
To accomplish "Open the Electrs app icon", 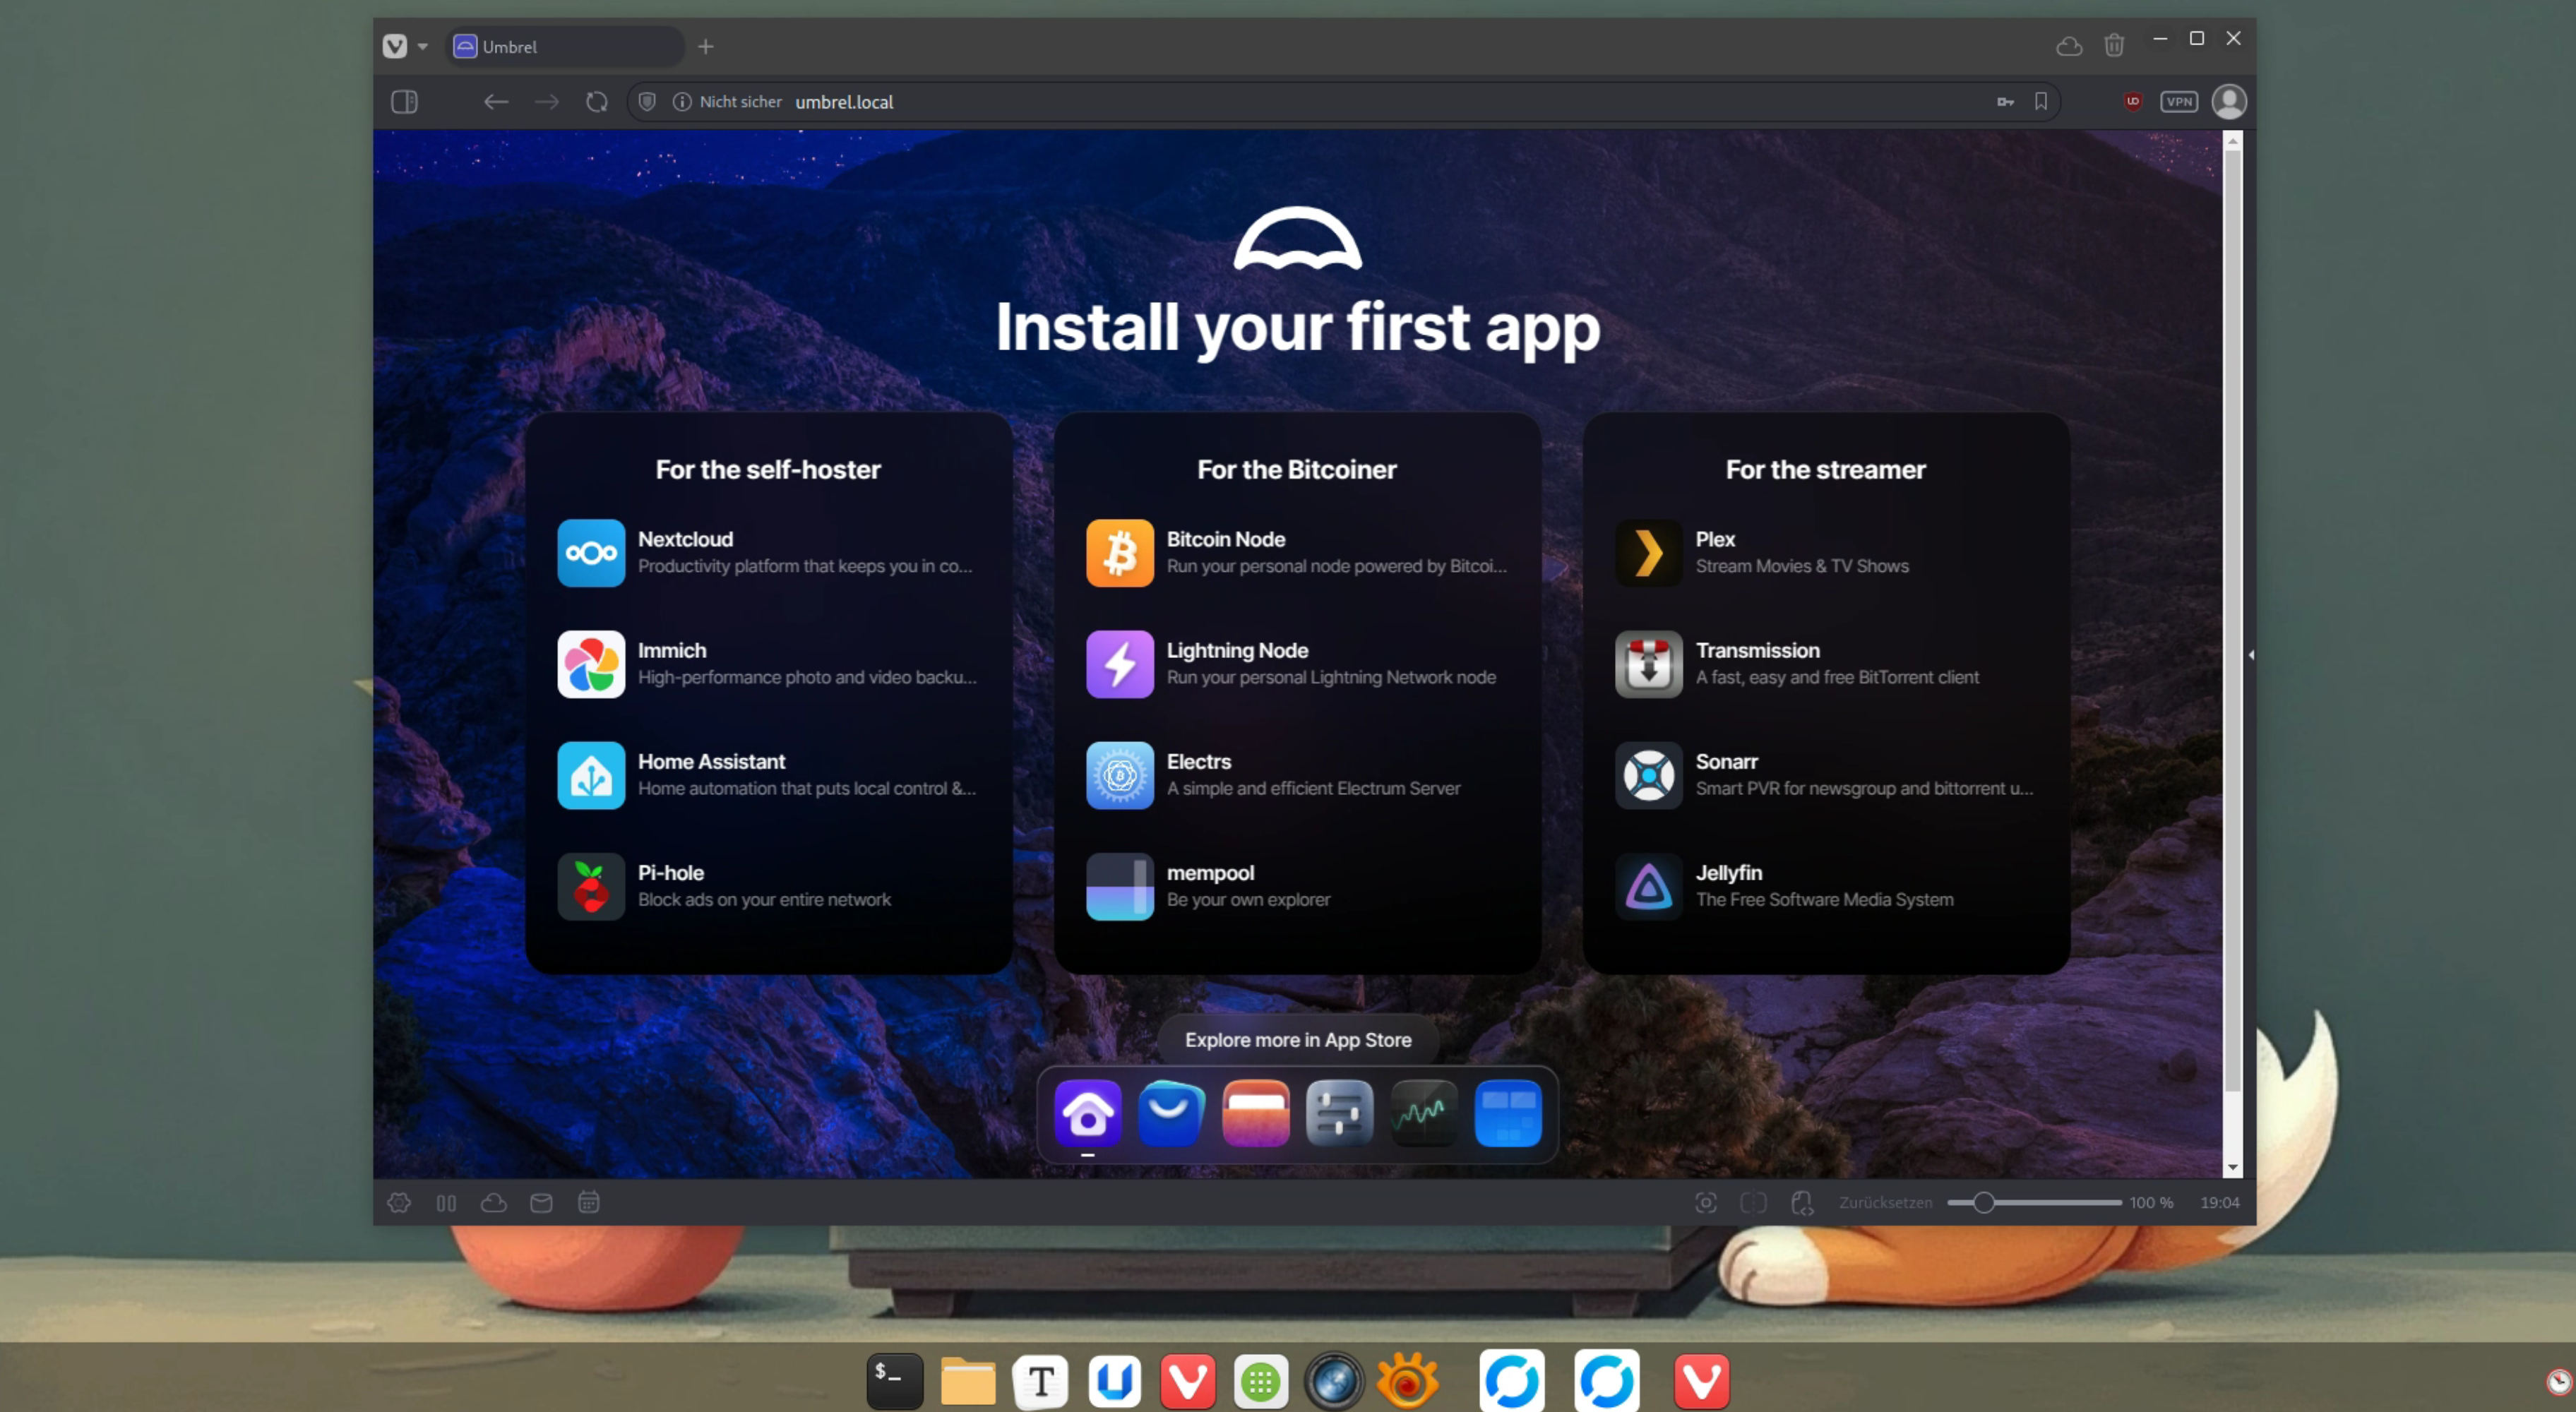I will (x=1120, y=775).
